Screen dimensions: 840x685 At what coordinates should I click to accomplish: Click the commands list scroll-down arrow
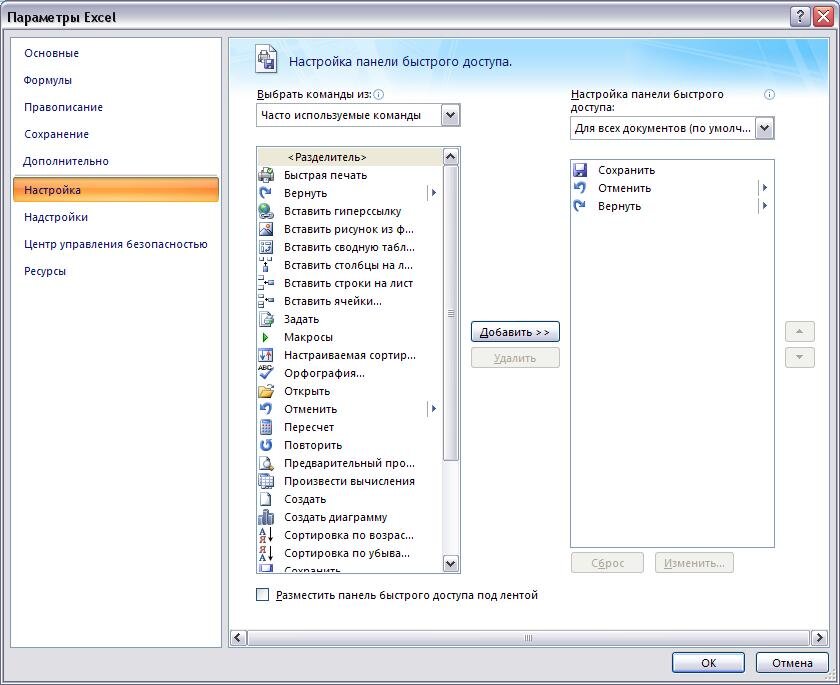pos(451,563)
